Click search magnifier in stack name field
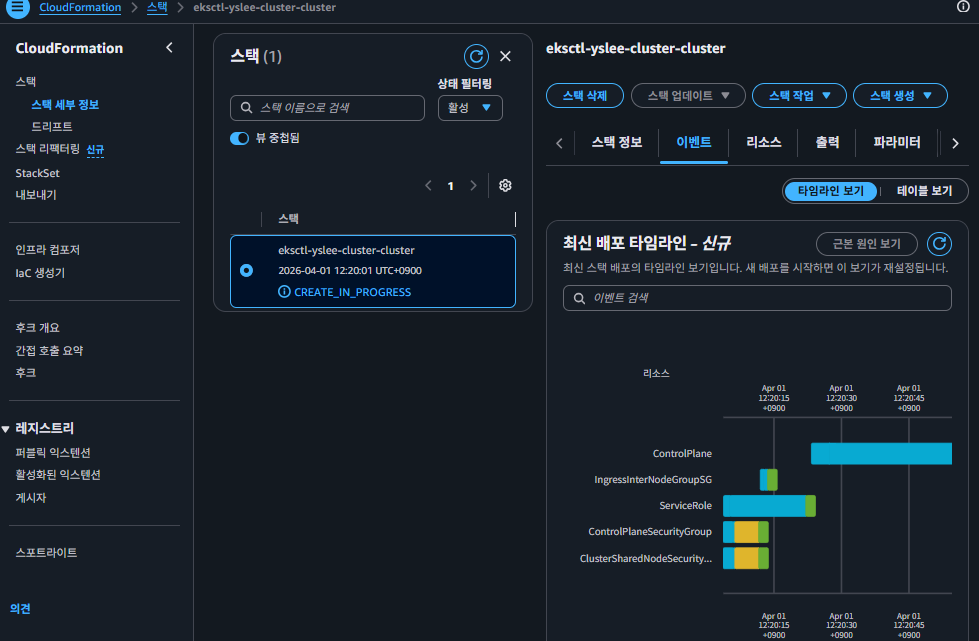The width and height of the screenshot is (979, 641). pos(247,107)
